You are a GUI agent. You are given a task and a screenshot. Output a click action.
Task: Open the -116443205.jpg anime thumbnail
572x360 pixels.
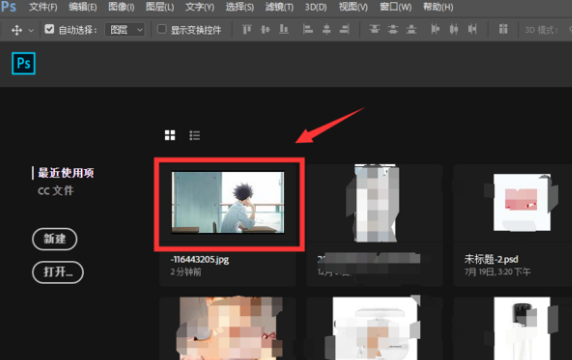coord(228,202)
